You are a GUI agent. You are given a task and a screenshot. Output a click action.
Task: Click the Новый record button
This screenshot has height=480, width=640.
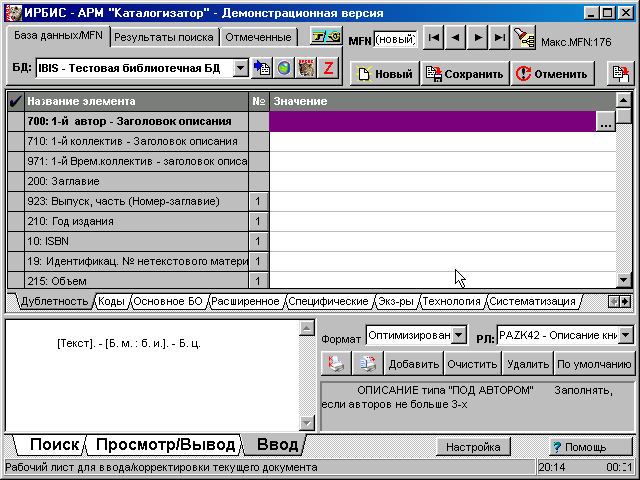click(382, 73)
